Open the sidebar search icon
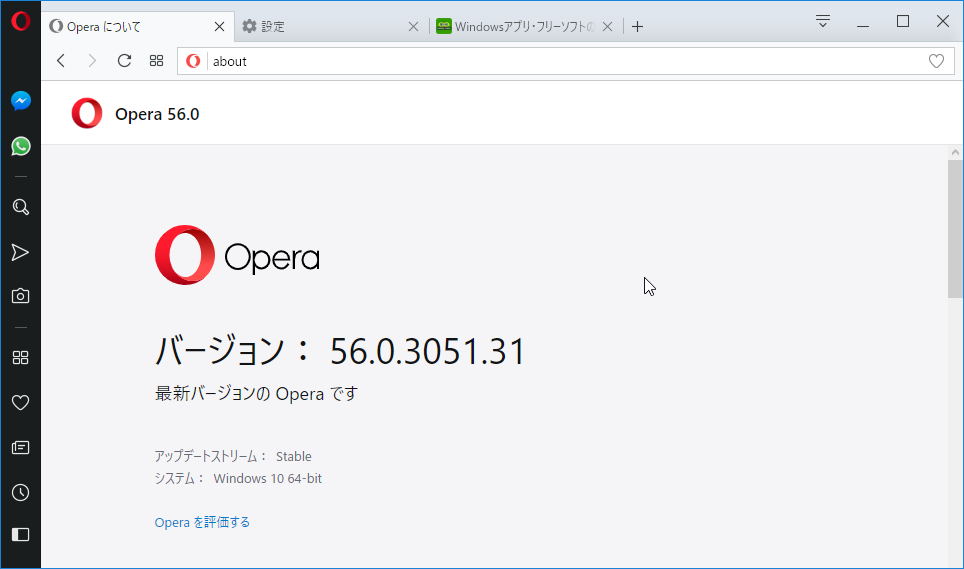Viewport: 964px width, 569px height. click(x=20, y=207)
